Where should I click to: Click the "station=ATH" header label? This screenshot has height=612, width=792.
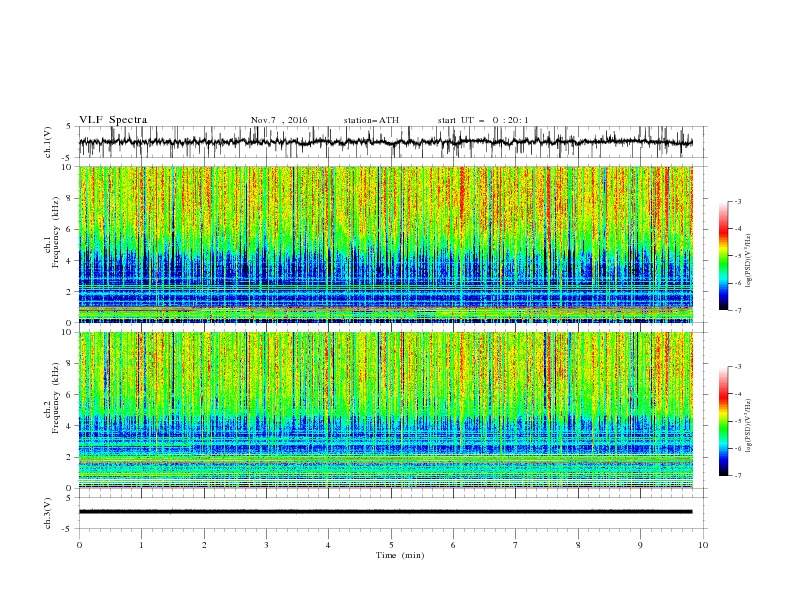point(371,120)
